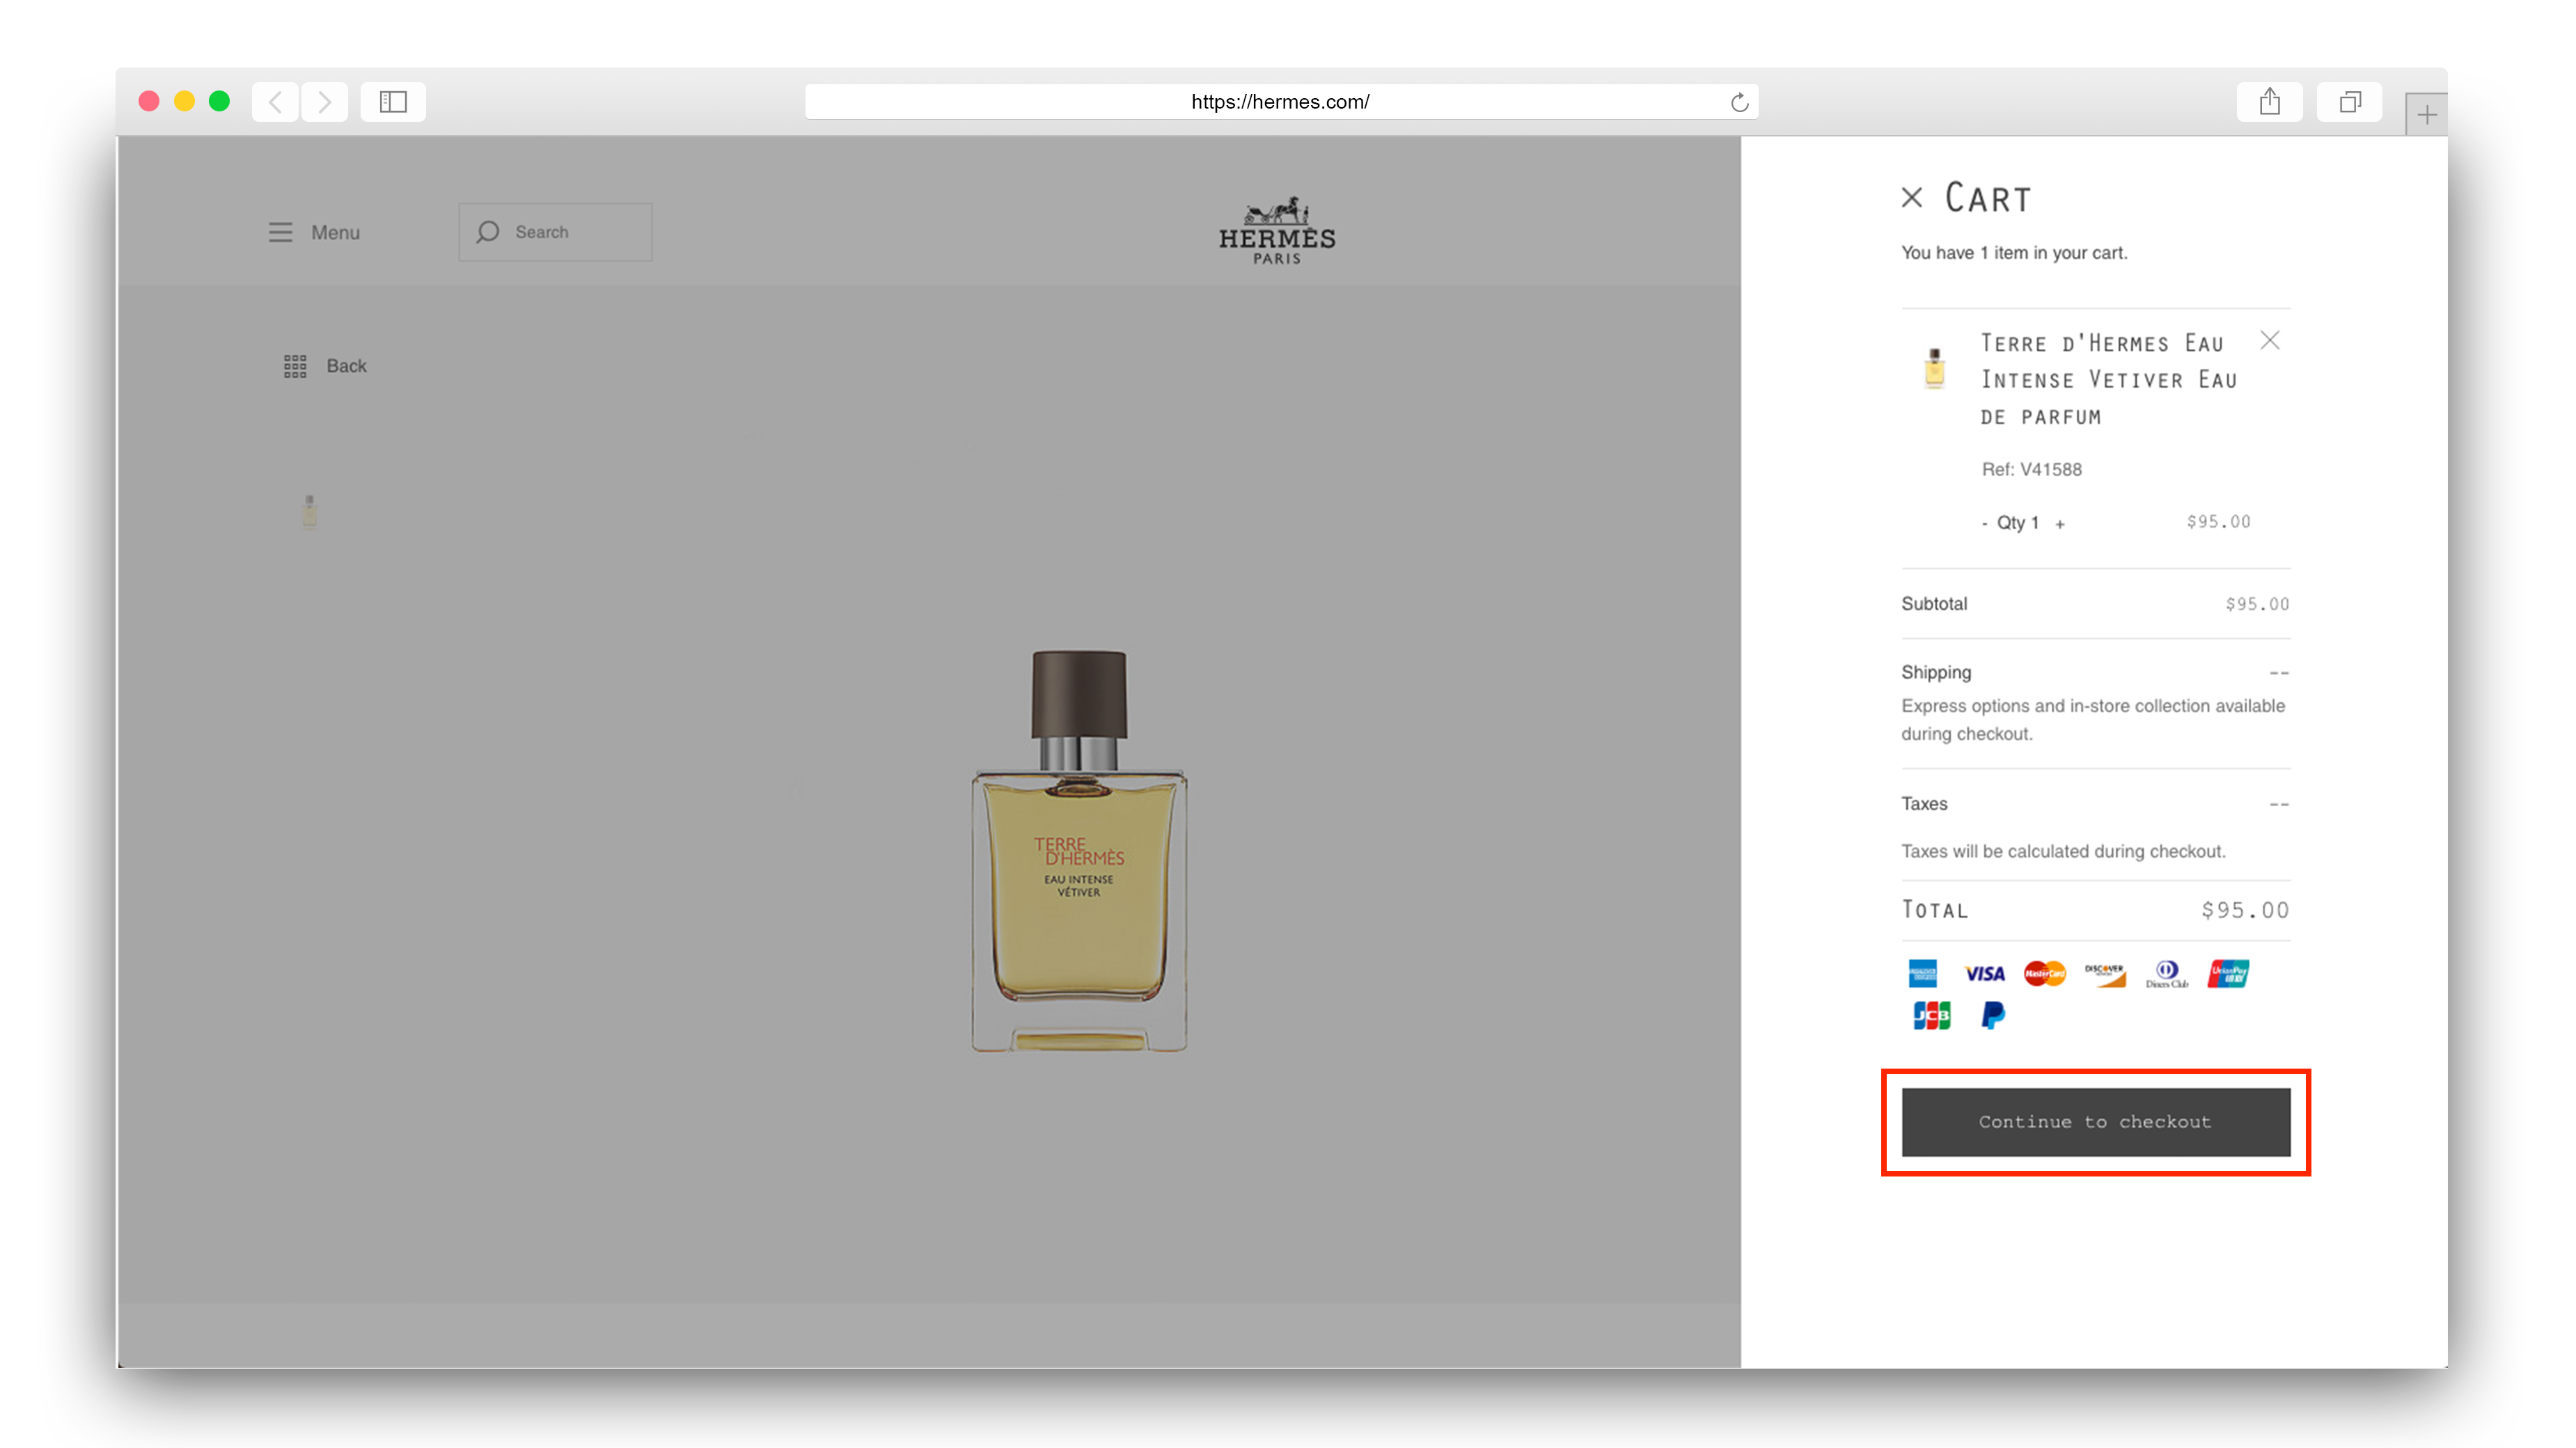Viewport: 2576px width, 1448px height.
Task: Click the UnionPay payment icon
Action: pyautogui.click(x=2228, y=973)
